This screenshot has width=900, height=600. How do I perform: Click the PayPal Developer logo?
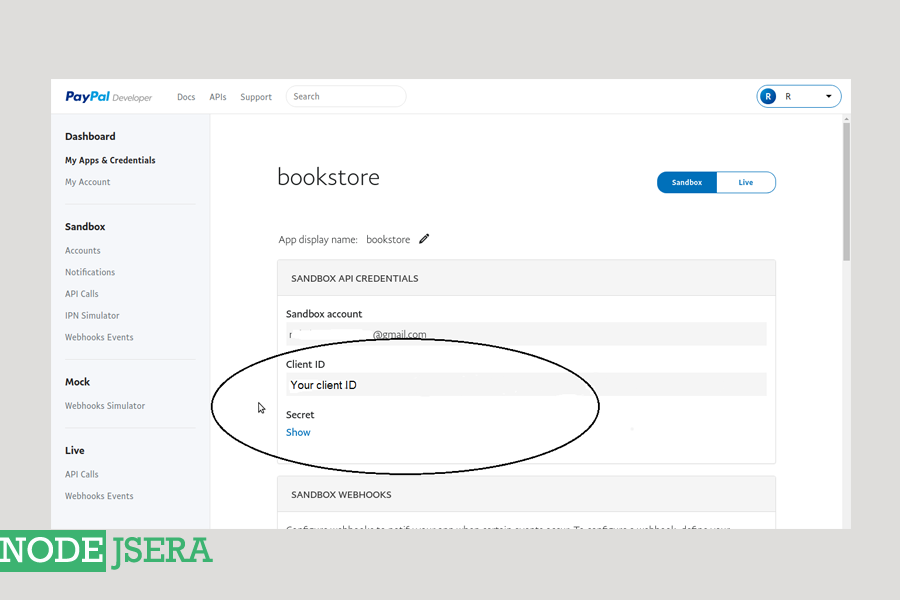(x=108, y=97)
